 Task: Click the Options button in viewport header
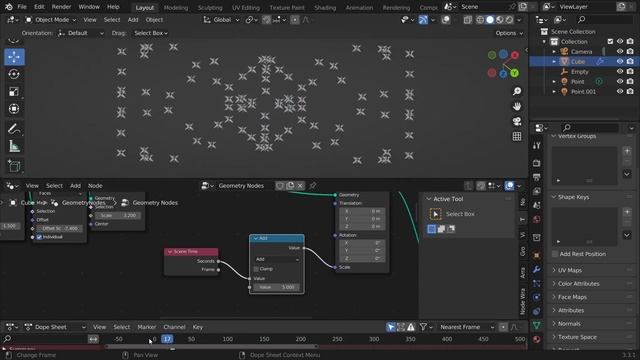pos(509,33)
